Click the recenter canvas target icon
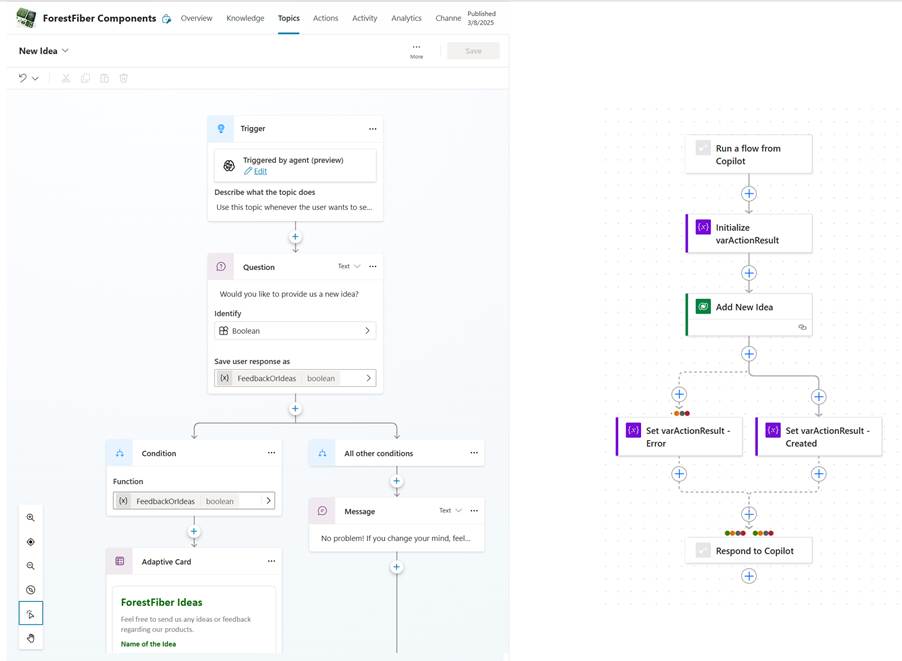 tap(31, 542)
